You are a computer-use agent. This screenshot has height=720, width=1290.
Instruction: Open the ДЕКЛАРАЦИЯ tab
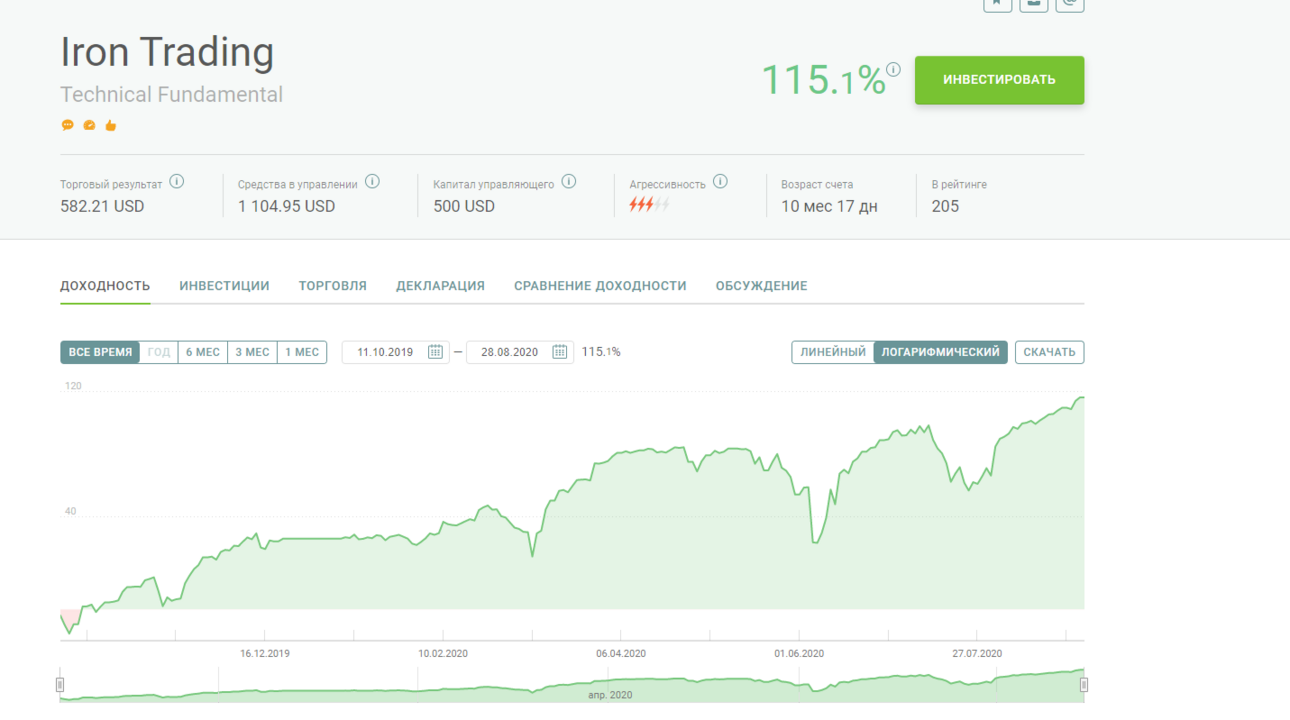click(440, 286)
